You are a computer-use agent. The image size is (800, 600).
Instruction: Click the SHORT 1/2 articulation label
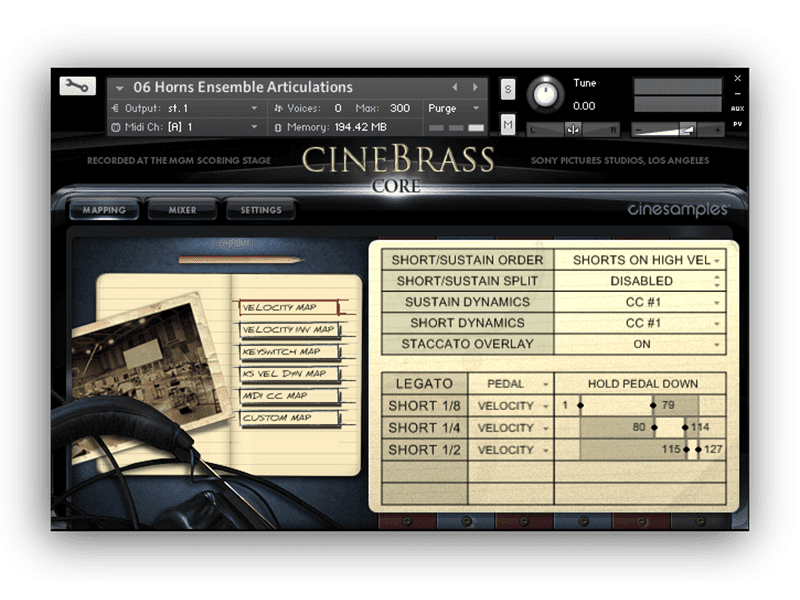tap(424, 449)
